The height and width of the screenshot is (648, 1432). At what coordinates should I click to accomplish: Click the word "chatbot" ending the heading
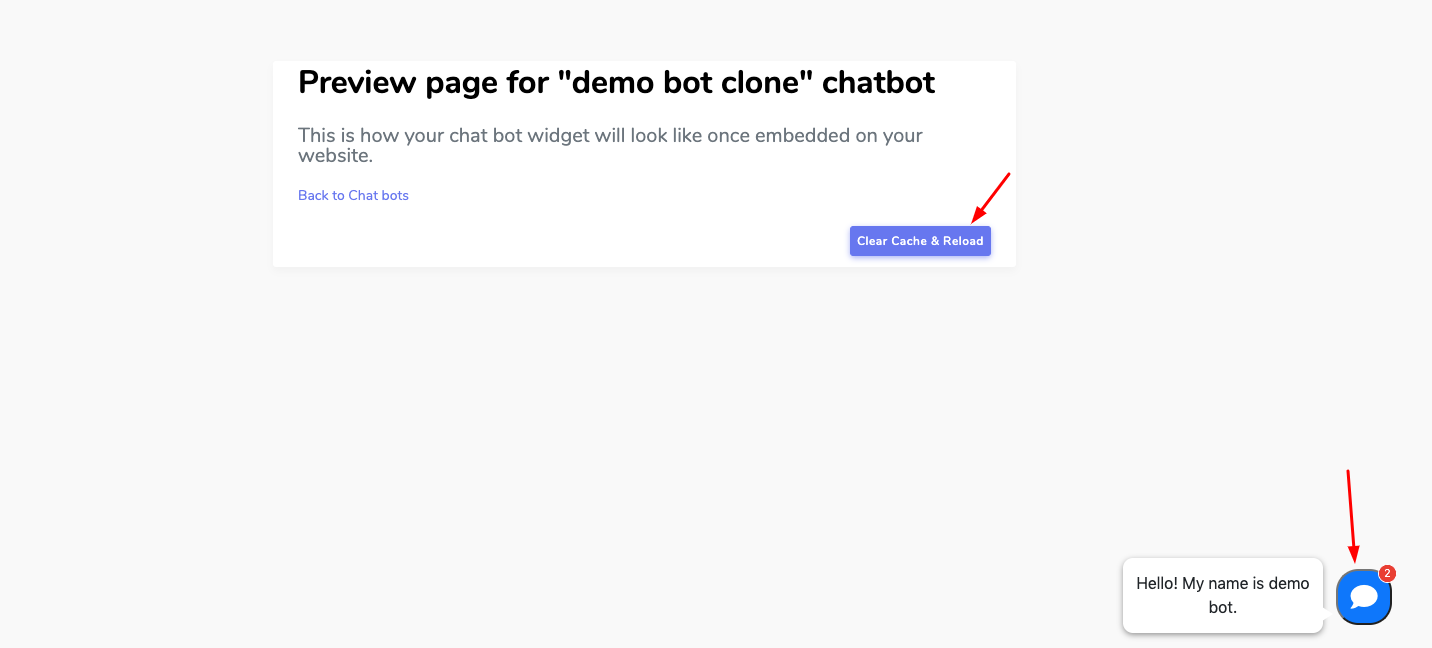coord(878,82)
